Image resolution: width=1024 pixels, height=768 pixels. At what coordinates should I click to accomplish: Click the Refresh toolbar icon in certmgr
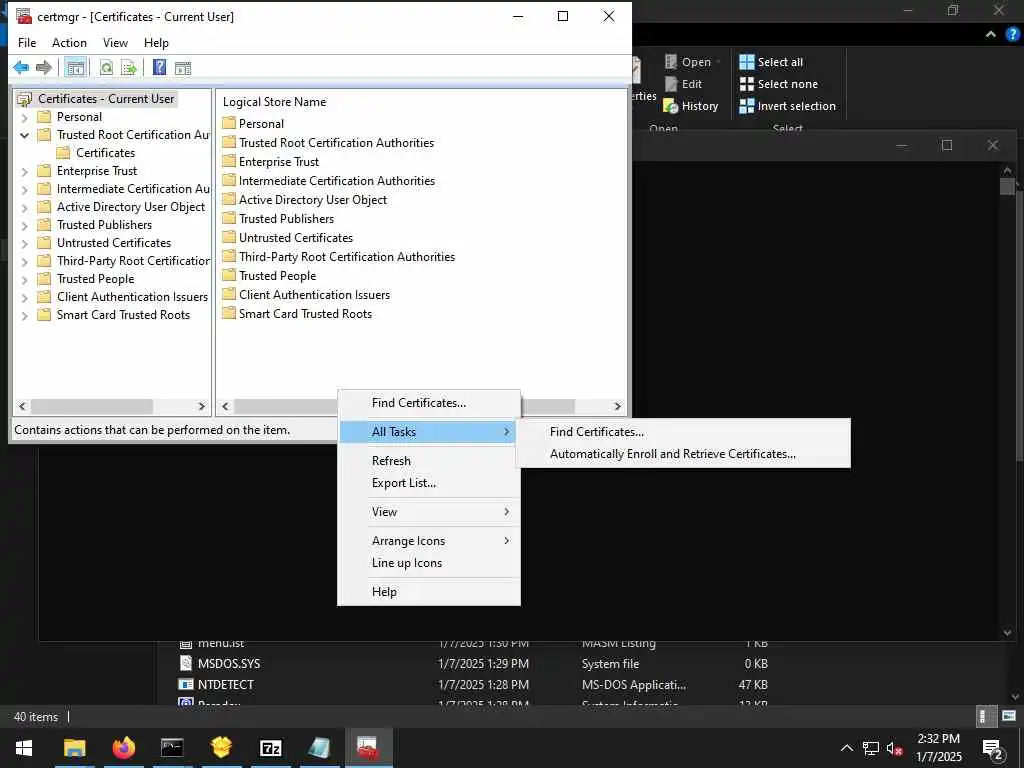[x=106, y=67]
